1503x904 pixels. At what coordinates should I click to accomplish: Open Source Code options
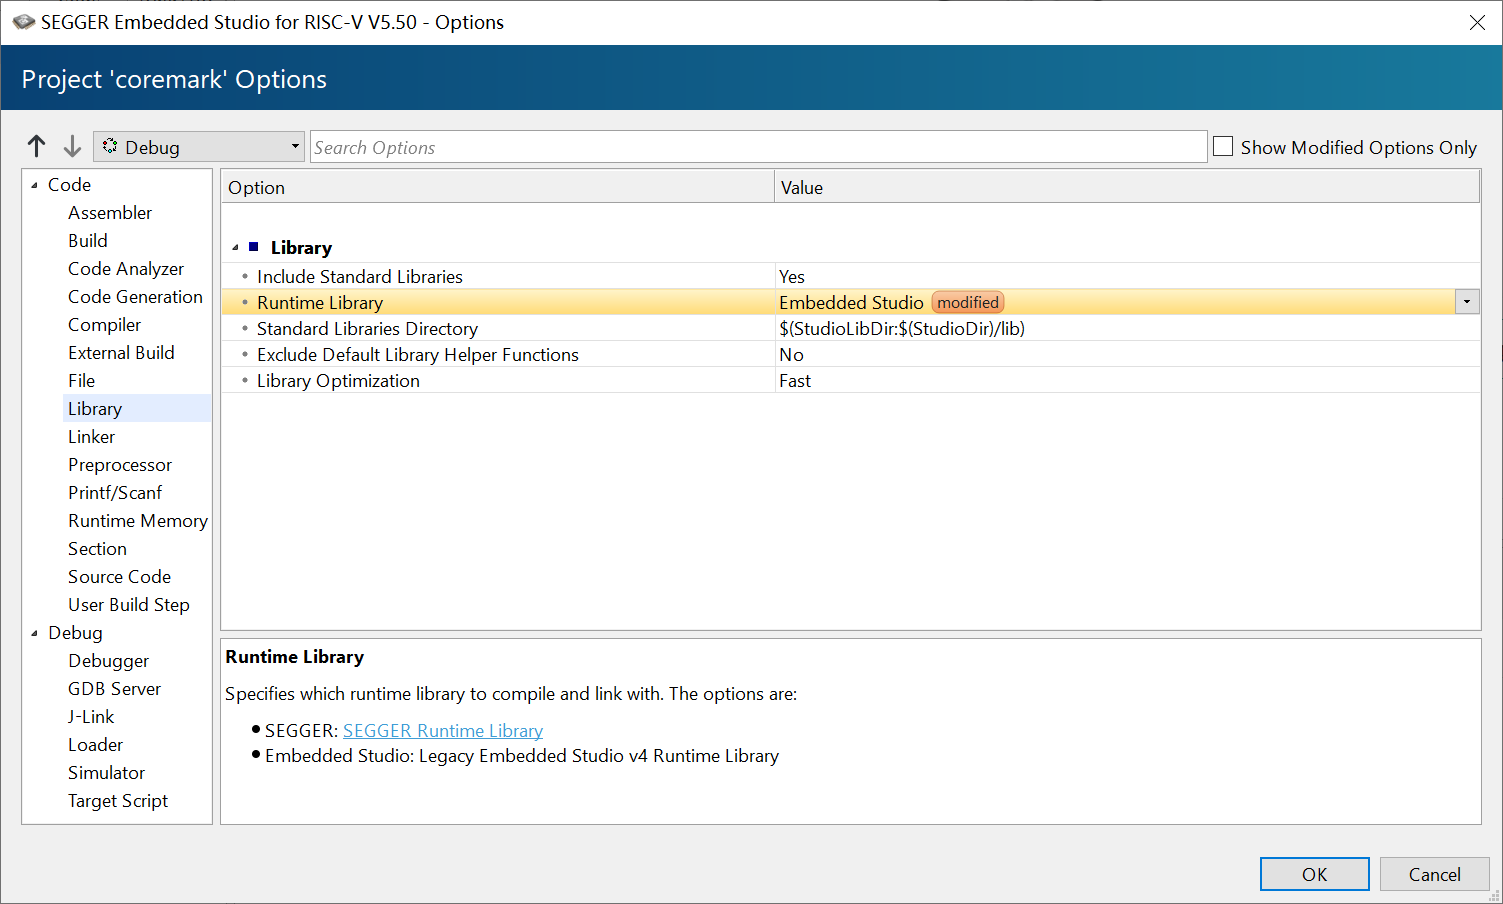(119, 577)
